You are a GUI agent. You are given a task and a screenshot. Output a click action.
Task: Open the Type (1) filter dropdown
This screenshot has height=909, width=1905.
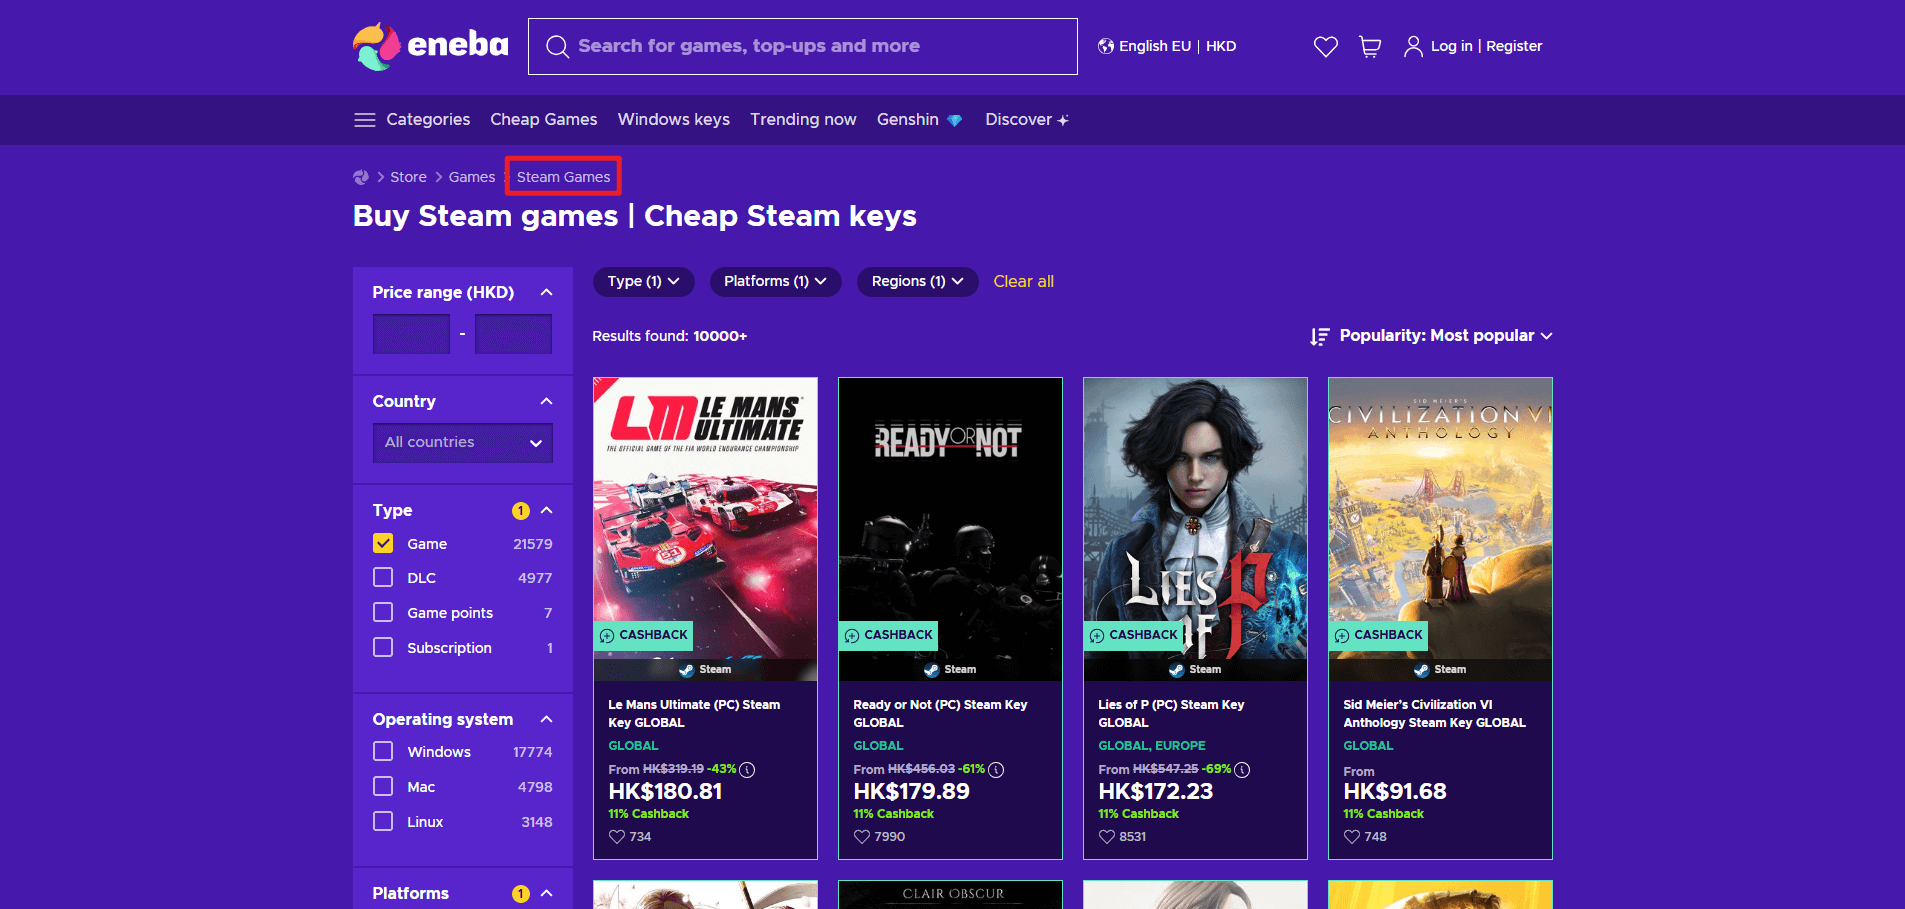[x=644, y=282]
